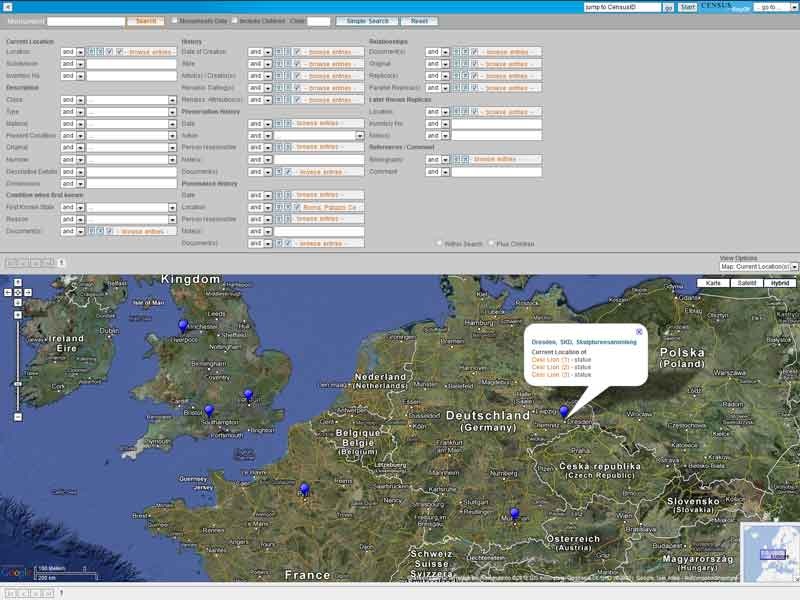Screen dimensions: 800x600
Task: Click the Inventory No input under Current Location
Action: (132, 76)
